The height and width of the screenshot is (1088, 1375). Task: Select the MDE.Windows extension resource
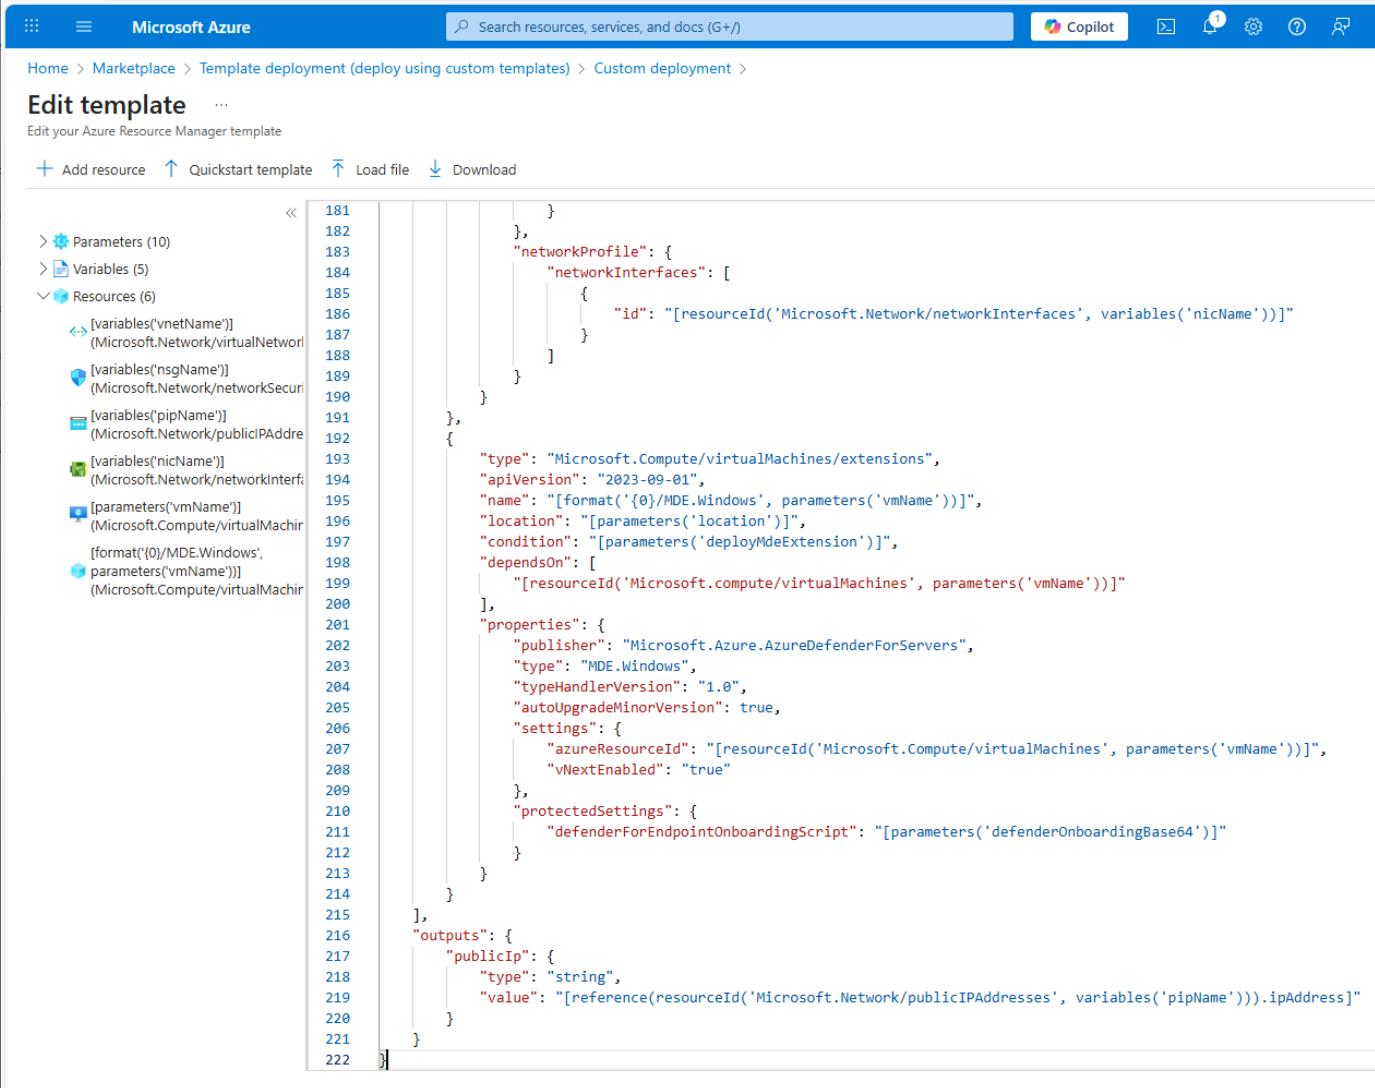[x=196, y=571]
